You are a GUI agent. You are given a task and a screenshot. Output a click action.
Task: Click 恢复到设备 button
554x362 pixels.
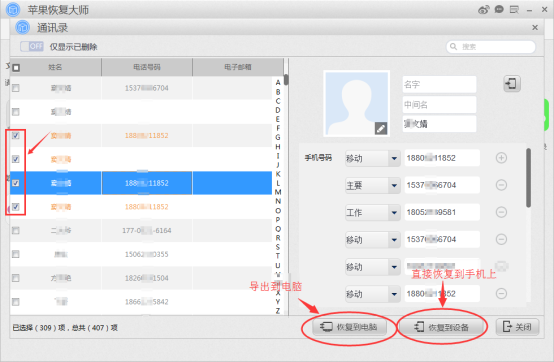442,327
